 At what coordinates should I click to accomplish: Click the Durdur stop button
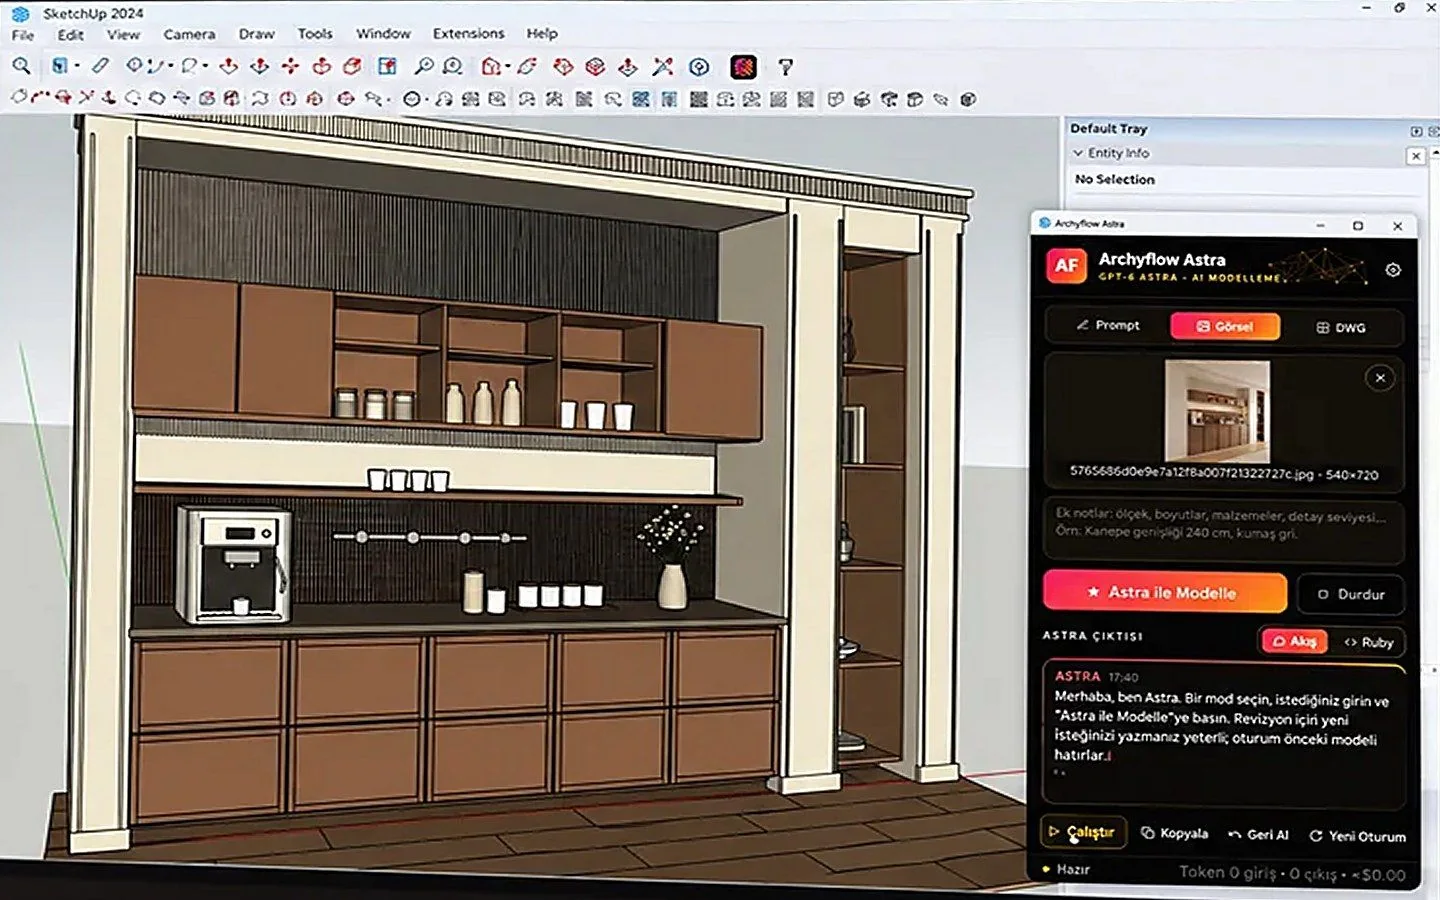tap(1351, 594)
